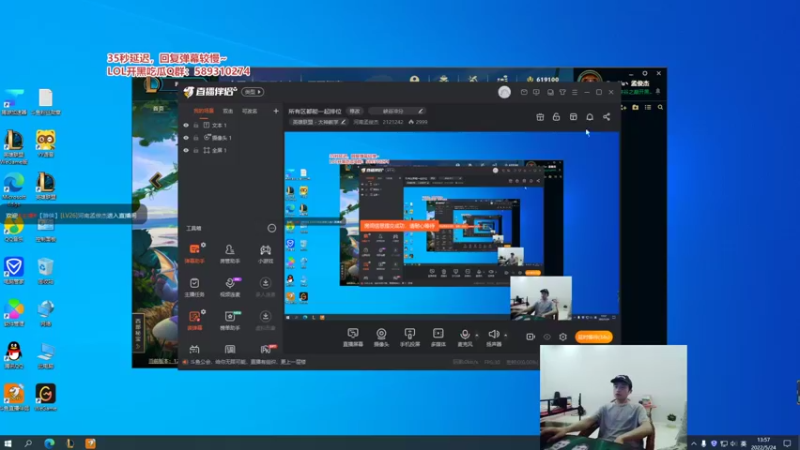Open the hamburger menu in title bar

[574, 92]
